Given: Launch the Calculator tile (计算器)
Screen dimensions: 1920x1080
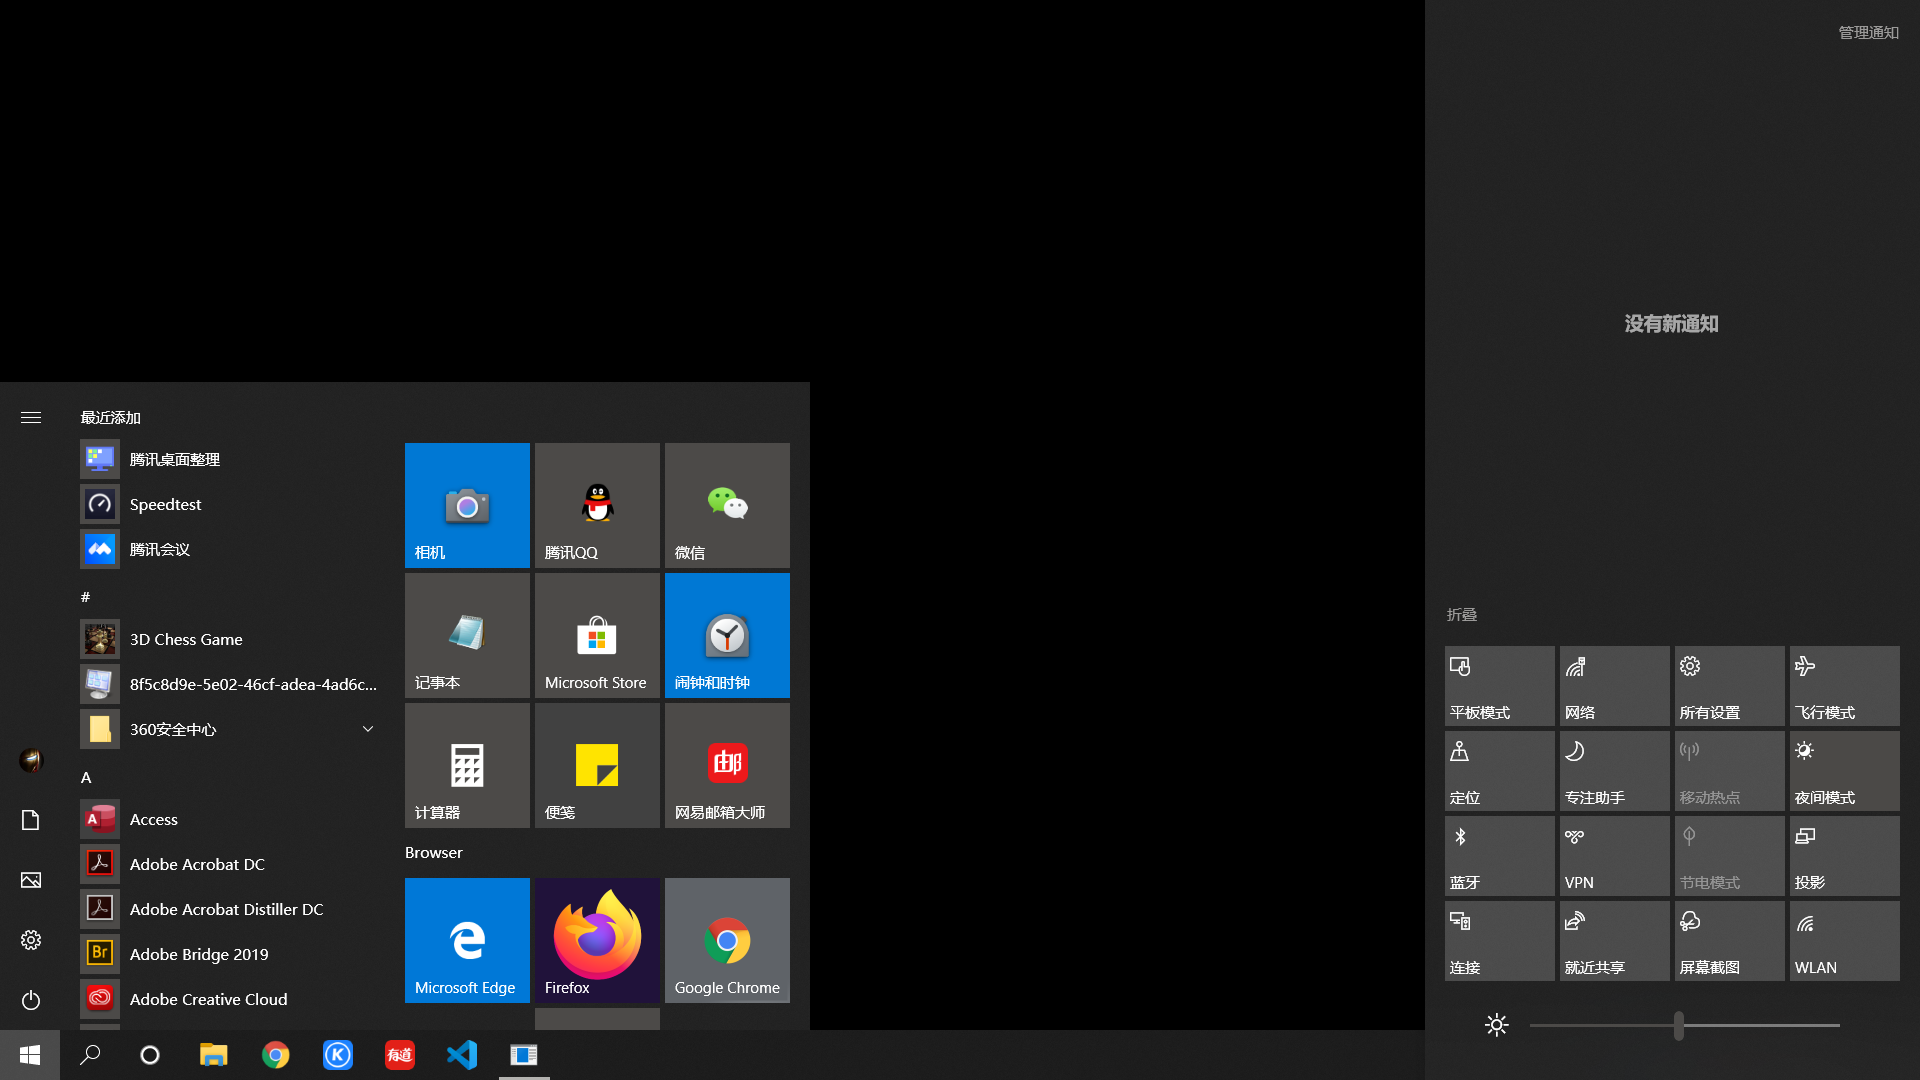Looking at the screenshot, I should 467,765.
